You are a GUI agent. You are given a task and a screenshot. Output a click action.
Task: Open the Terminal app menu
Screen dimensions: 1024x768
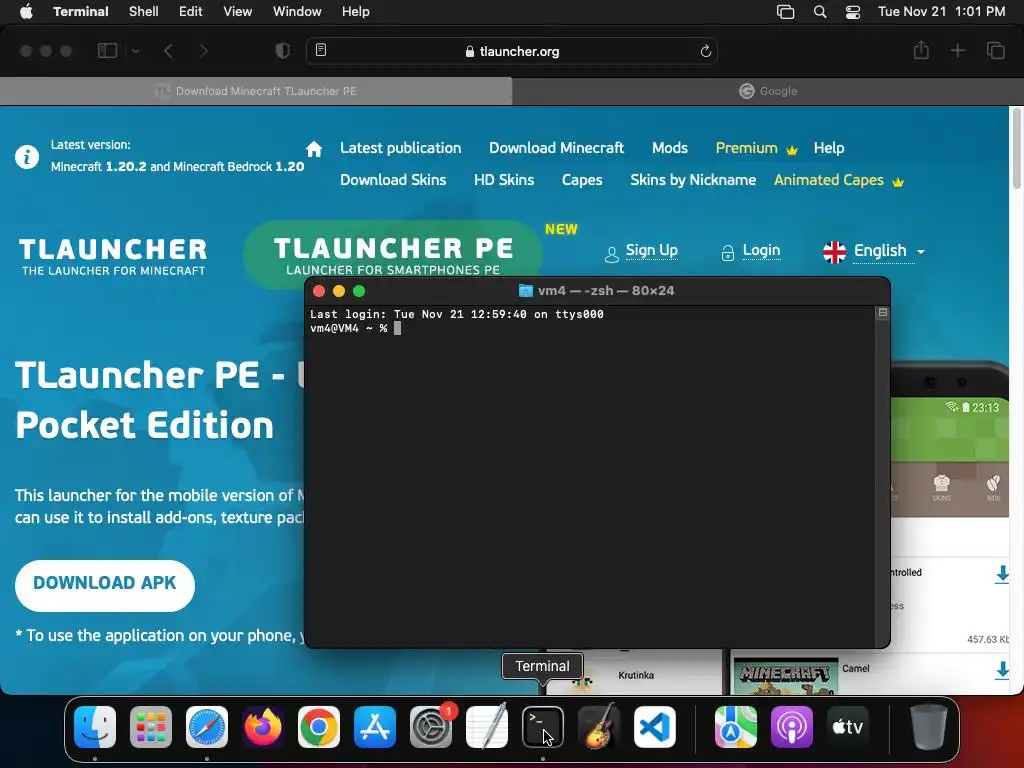pyautogui.click(x=81, y=12)
